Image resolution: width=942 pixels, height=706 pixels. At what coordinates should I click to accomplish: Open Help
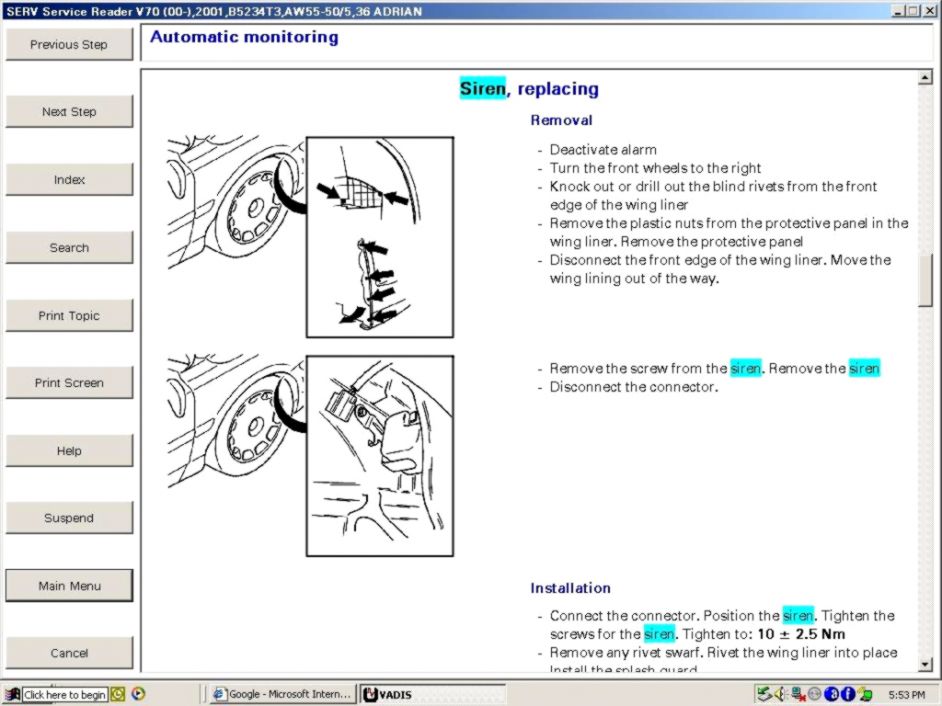click(x=69, y=451)
